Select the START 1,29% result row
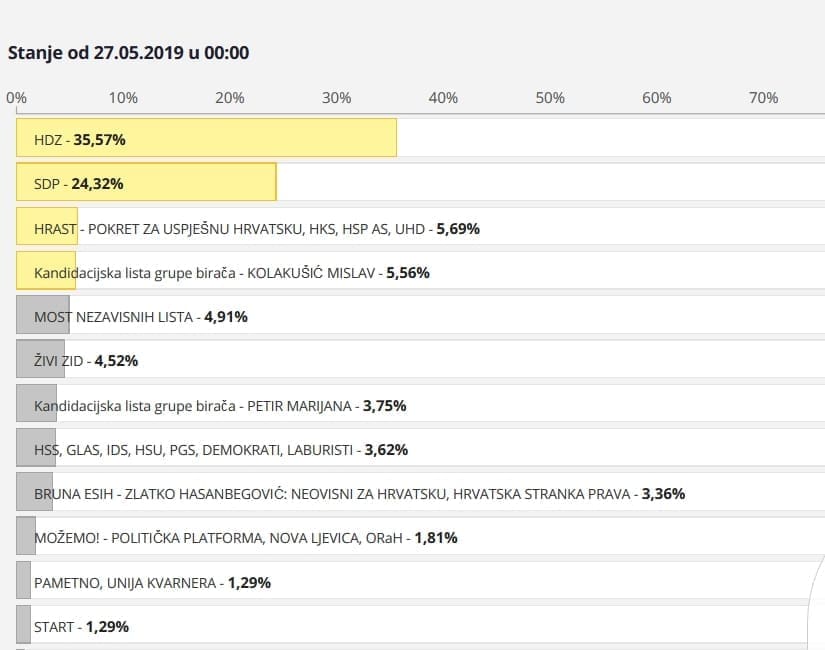The image size is (825, 650). [x=81, y=627]
